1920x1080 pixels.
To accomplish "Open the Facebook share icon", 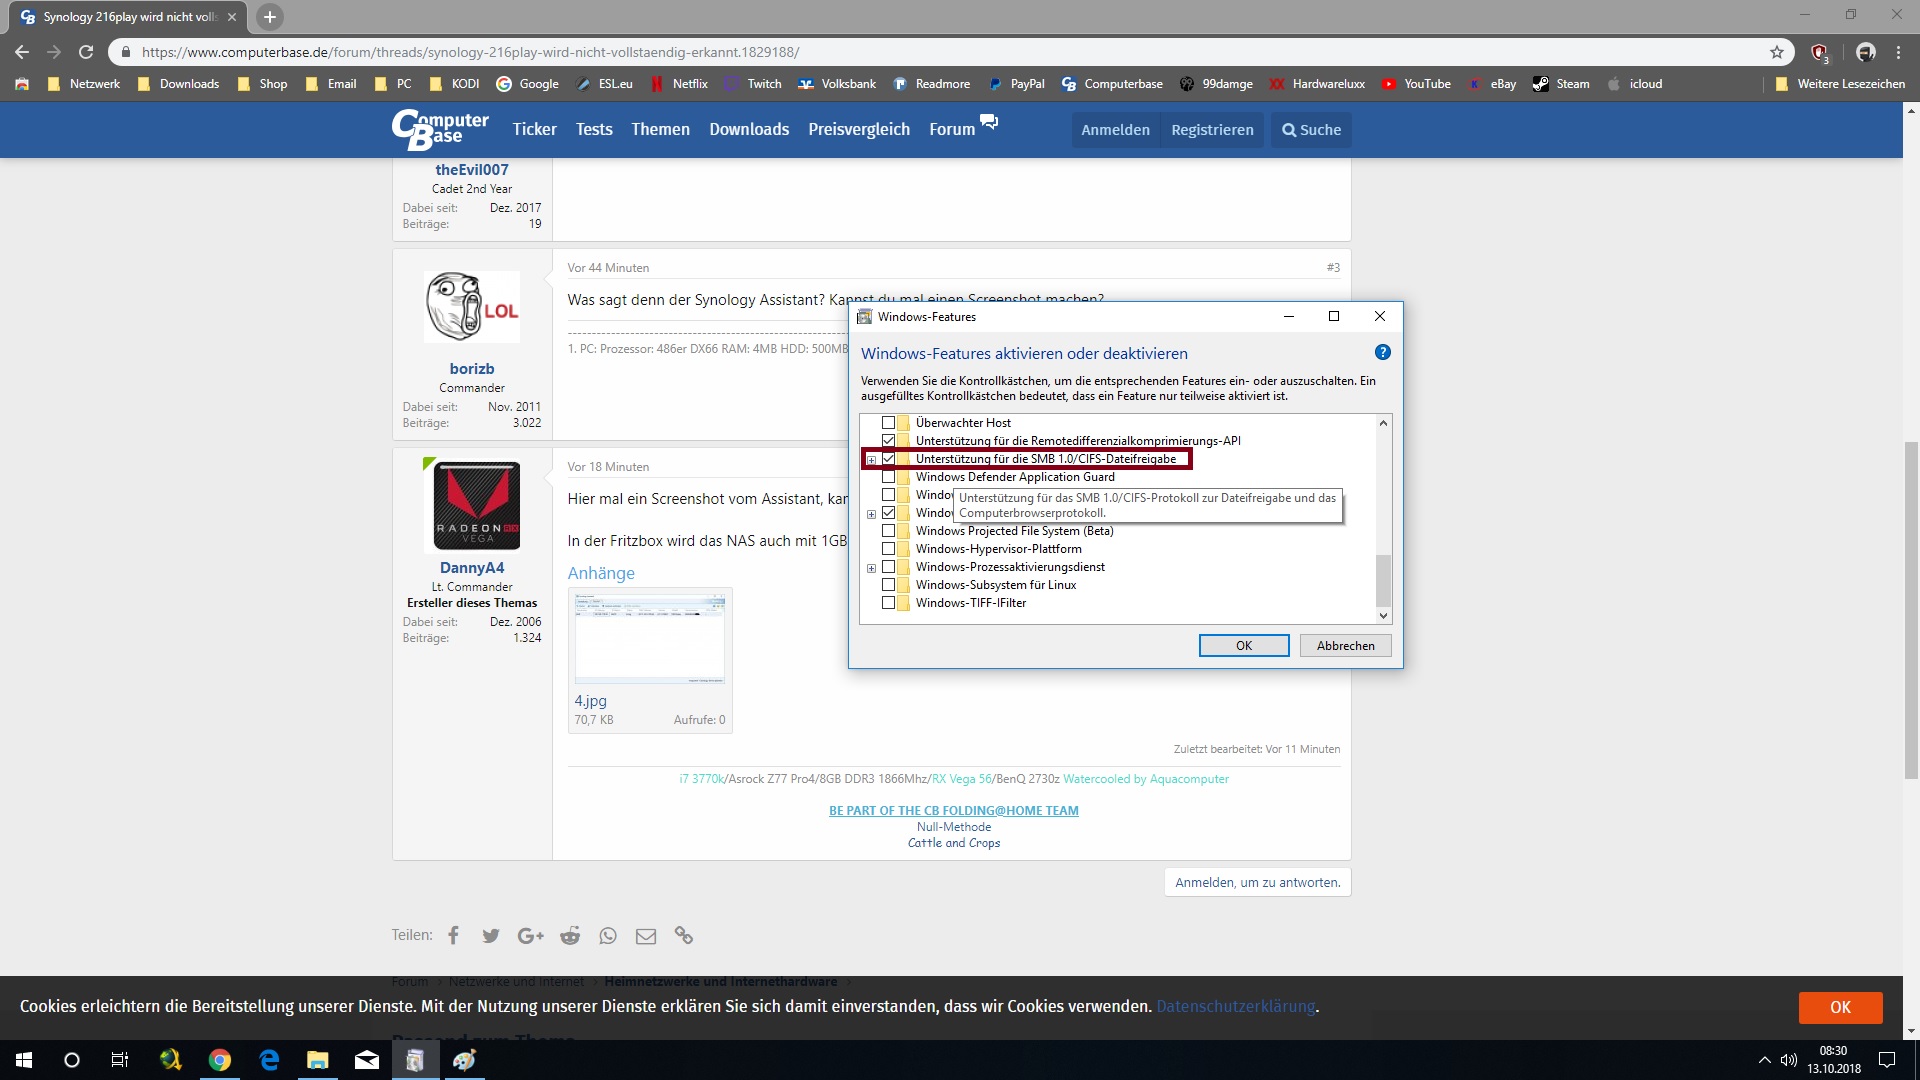I will click(x=453, y=935).
